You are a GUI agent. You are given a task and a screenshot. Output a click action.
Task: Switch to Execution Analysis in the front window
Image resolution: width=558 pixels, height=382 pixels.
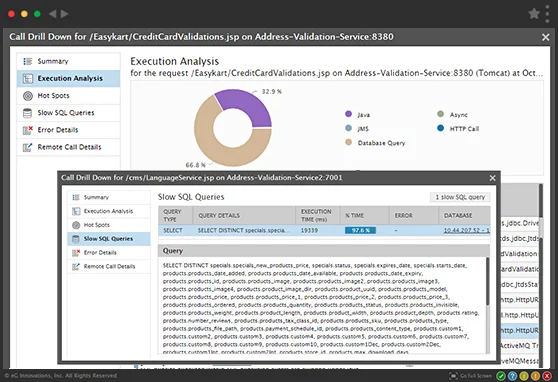(x=109, y=211)
